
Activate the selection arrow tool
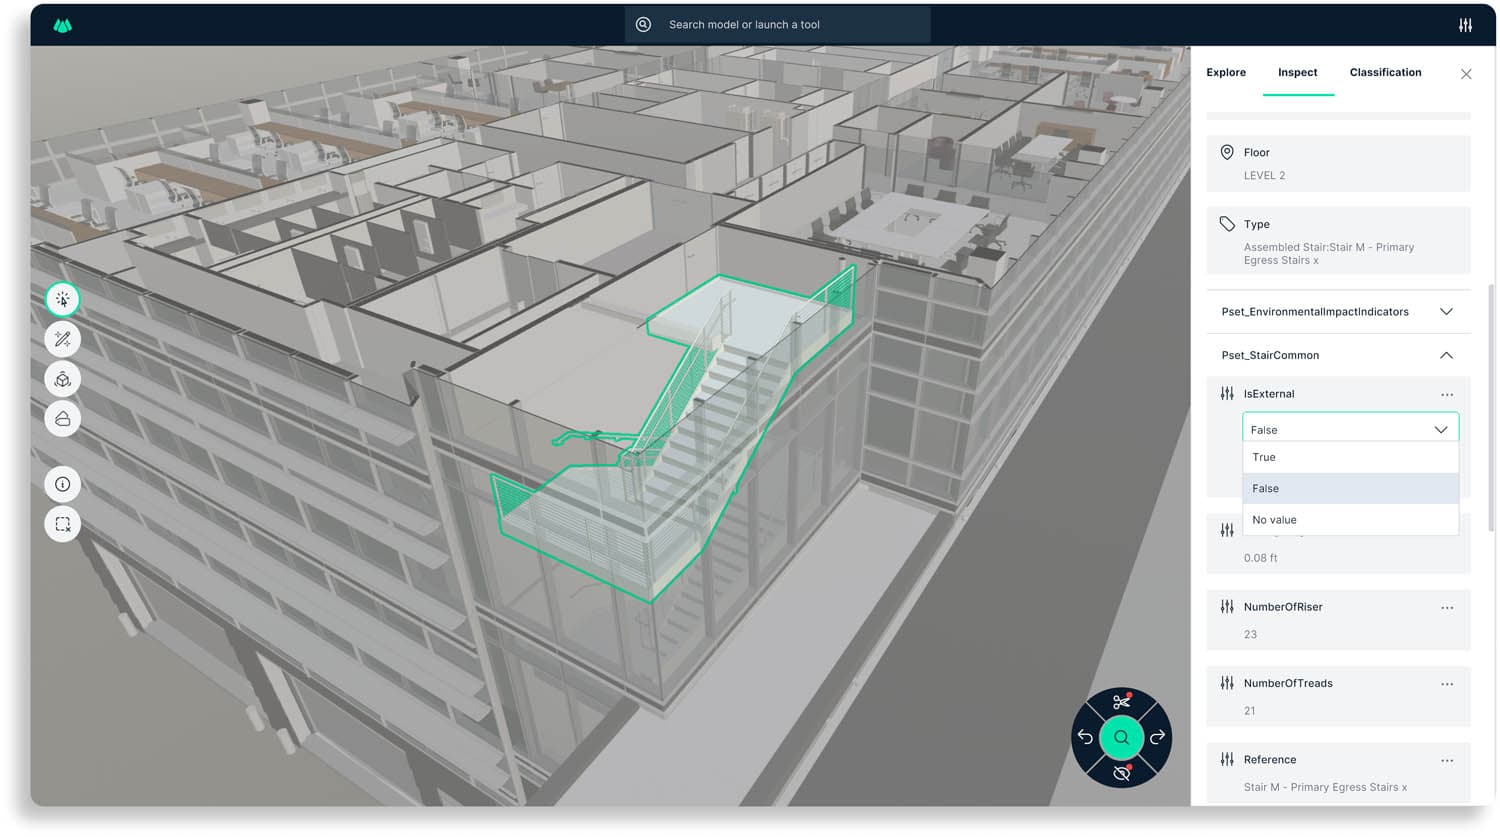pos(62,298)
